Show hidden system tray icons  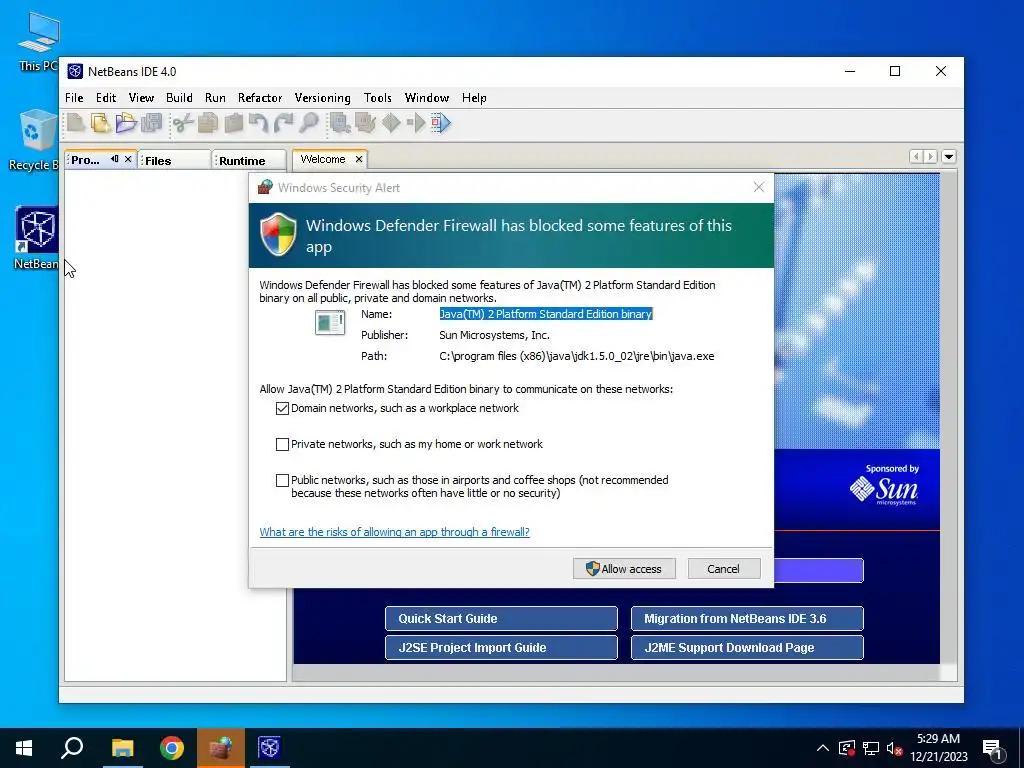click(823, 748)
